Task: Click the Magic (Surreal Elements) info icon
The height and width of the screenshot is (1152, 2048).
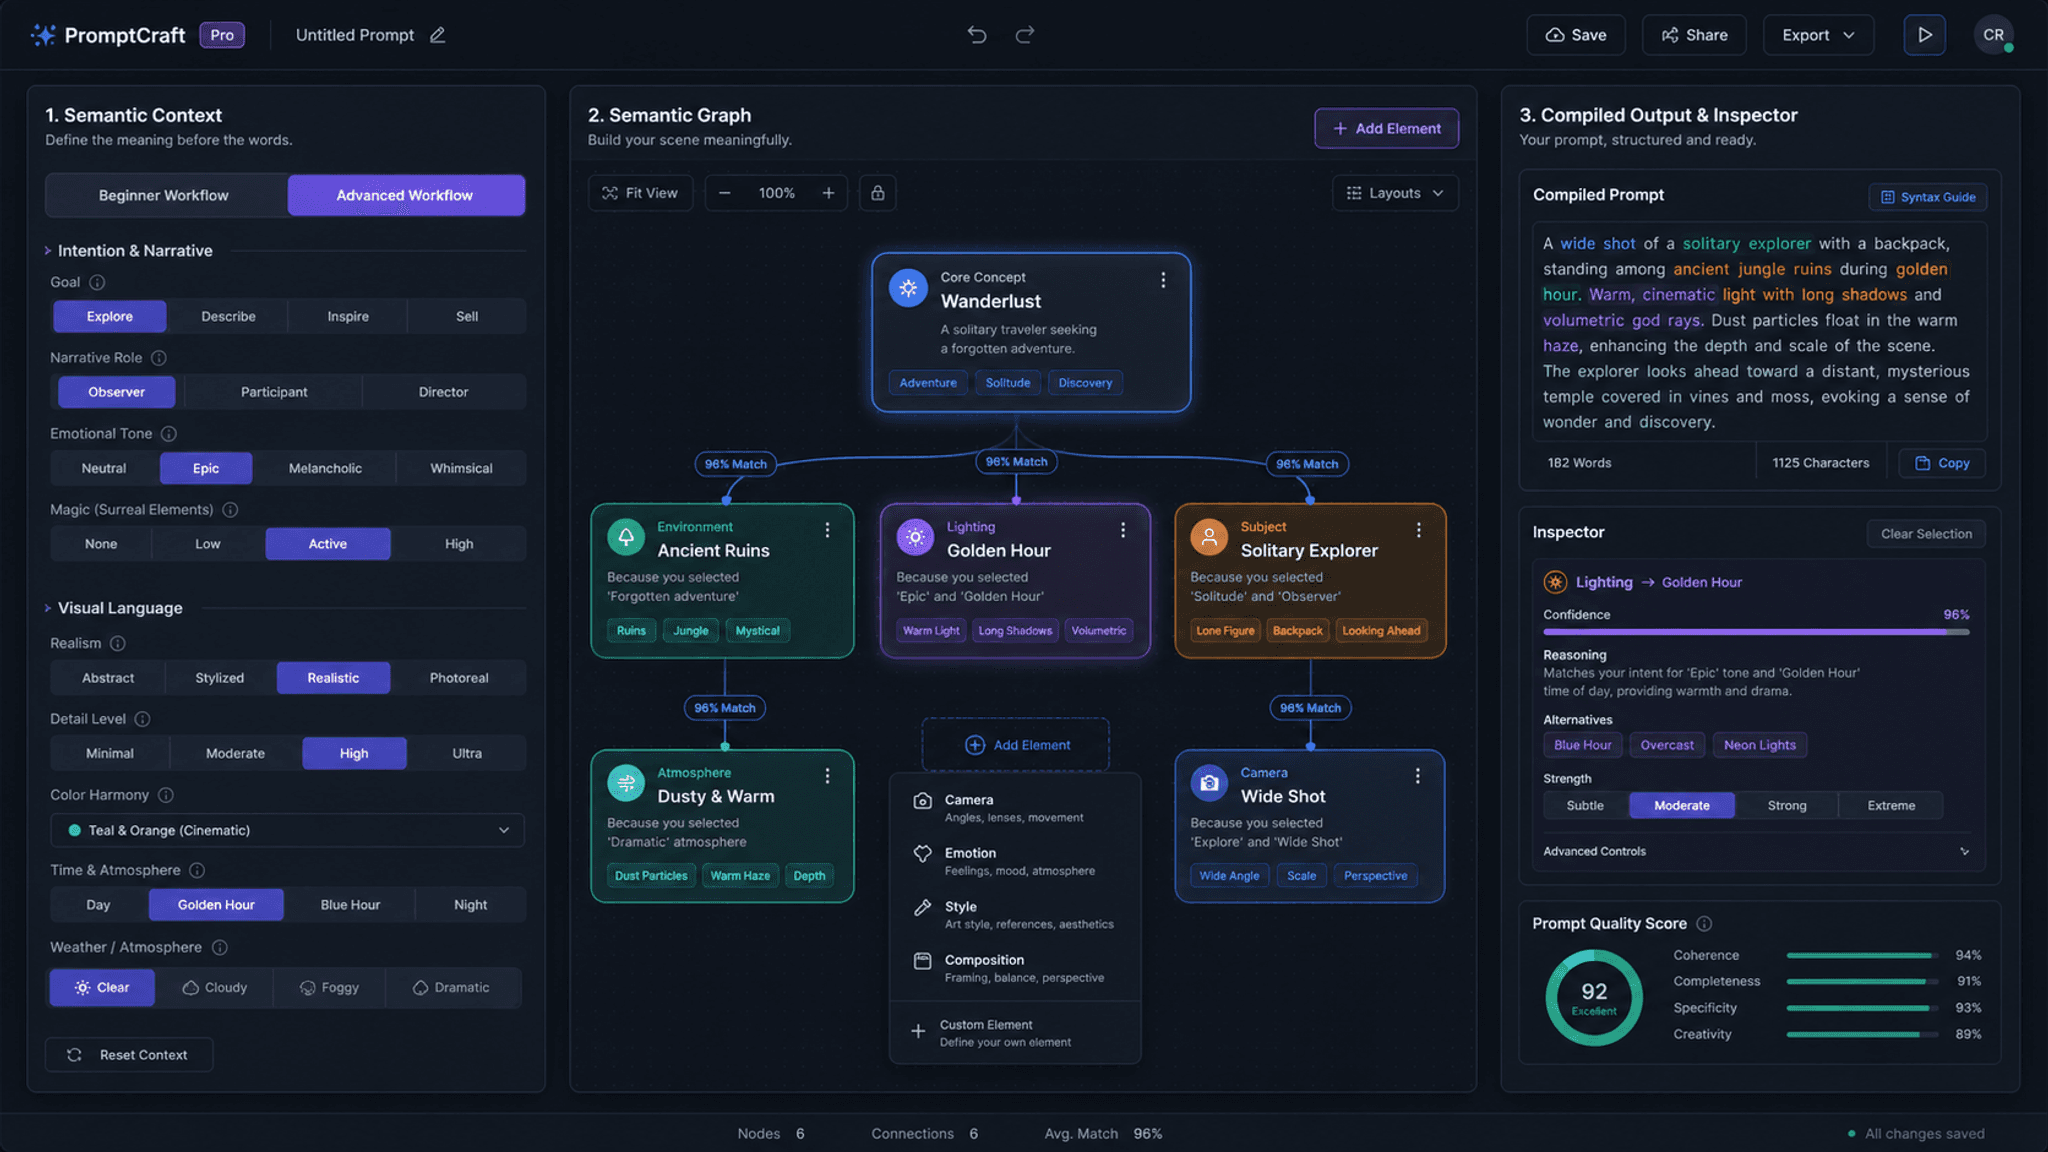Action: point(230,510)
